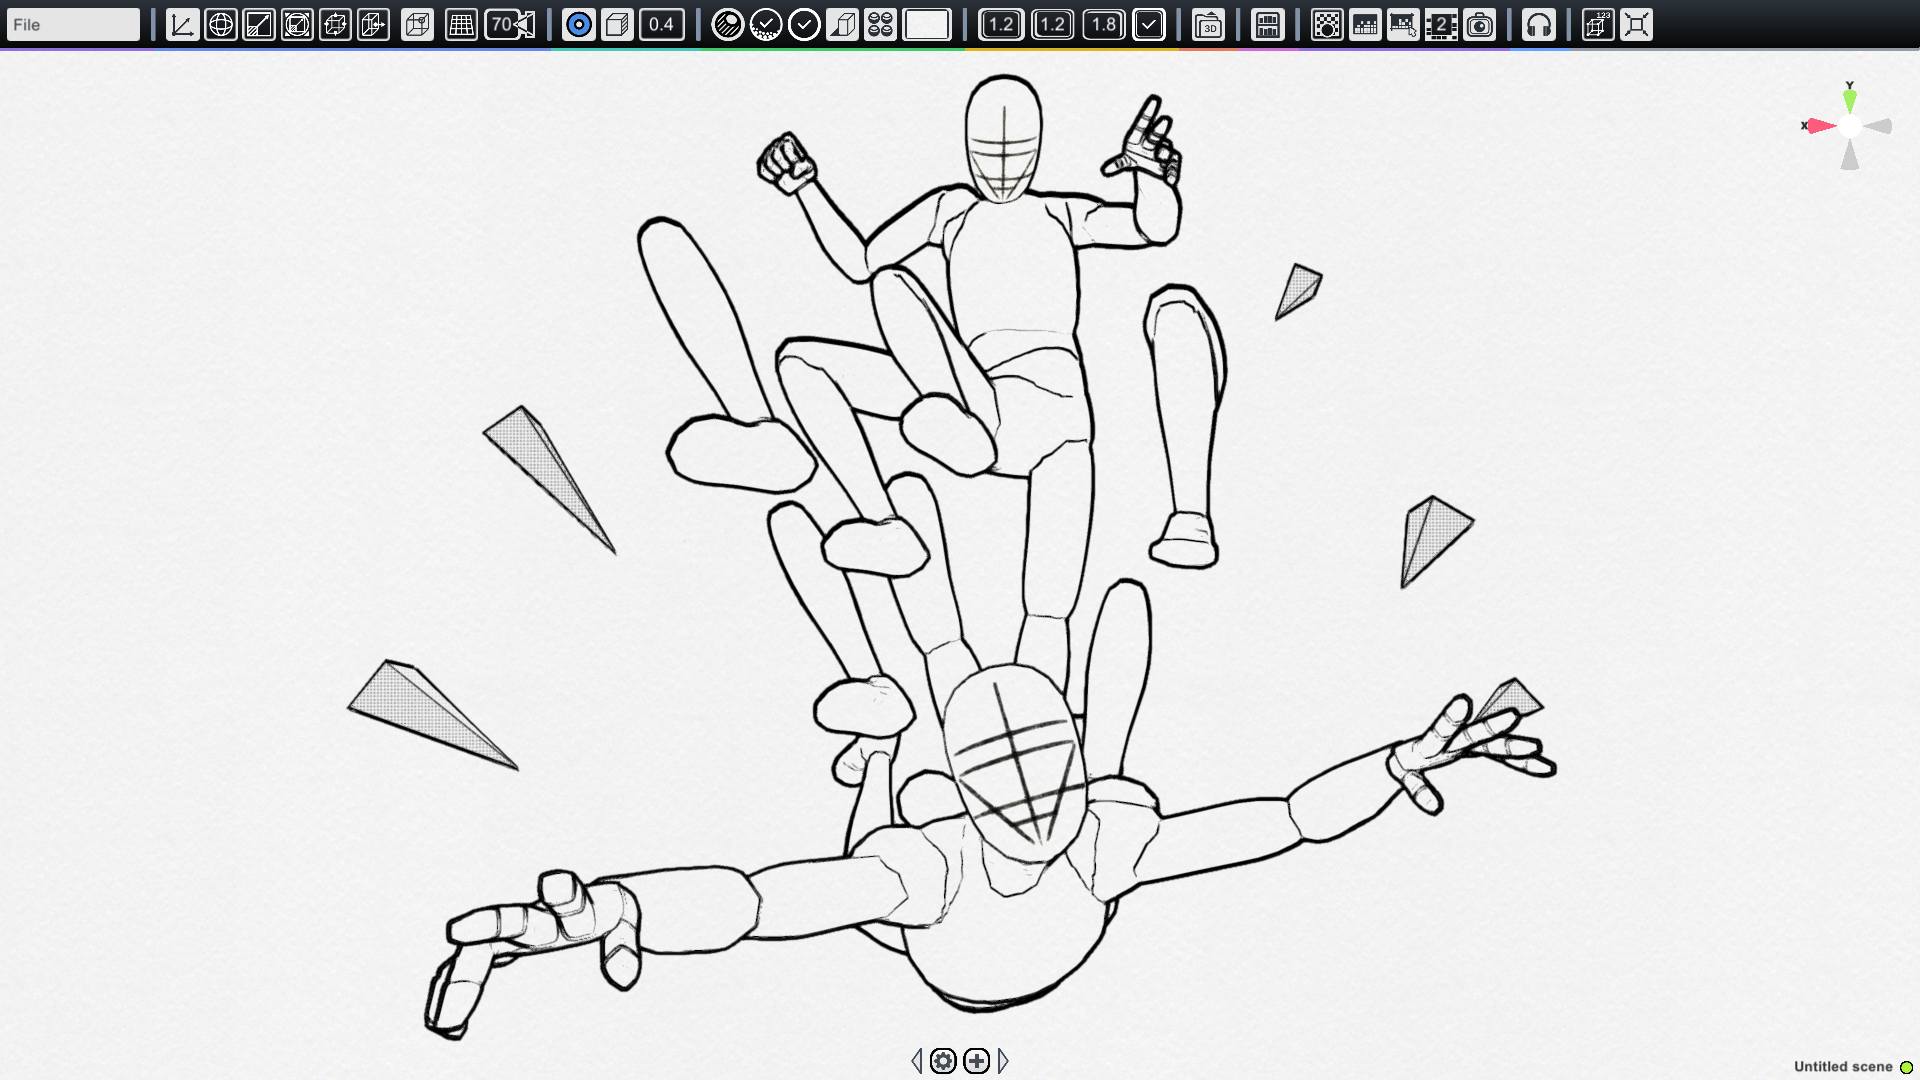Open the frame 2 filmstrip tool

pos(1441,25)
